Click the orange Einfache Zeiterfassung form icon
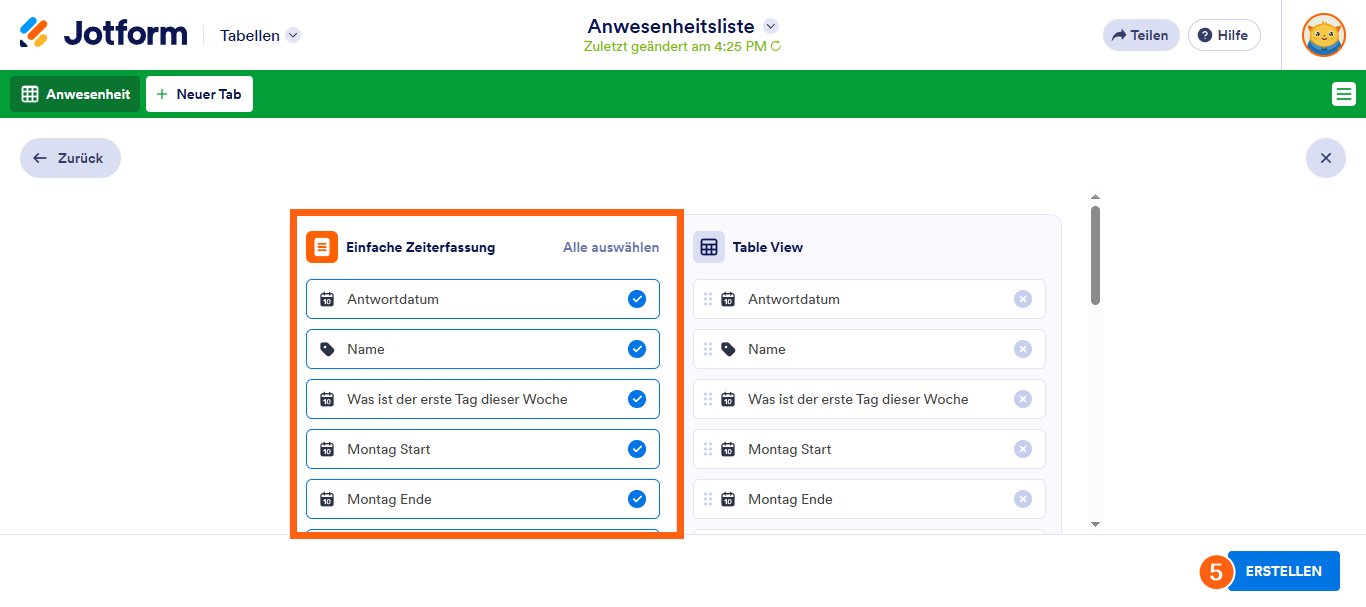This screenshot has width=1366, height=607. click(322, 247)
